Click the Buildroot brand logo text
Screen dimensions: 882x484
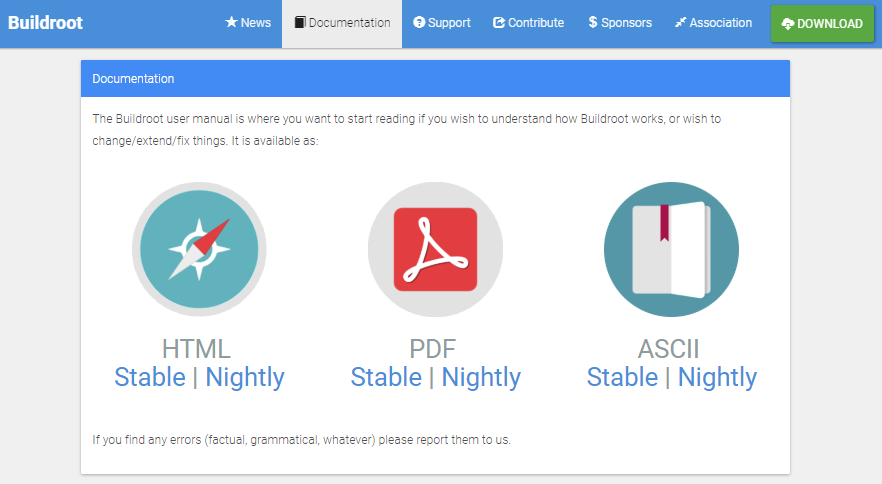(x=45, y=23)
